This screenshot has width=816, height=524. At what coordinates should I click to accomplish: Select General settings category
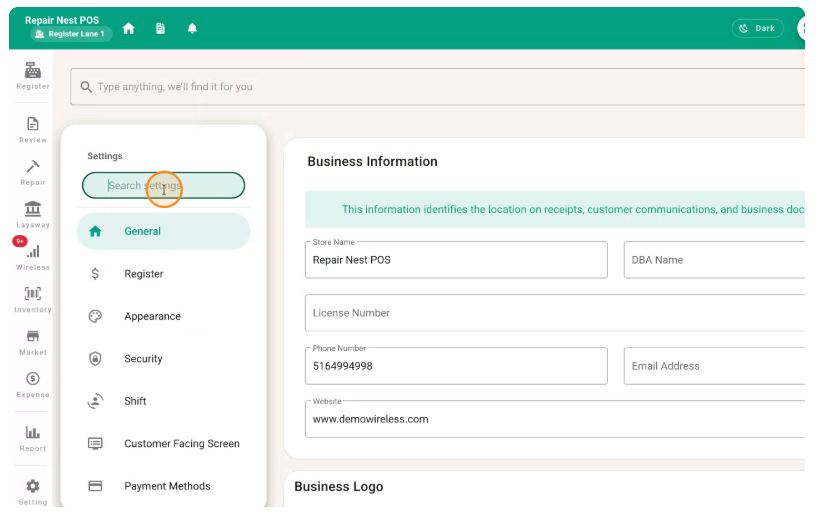163,231
